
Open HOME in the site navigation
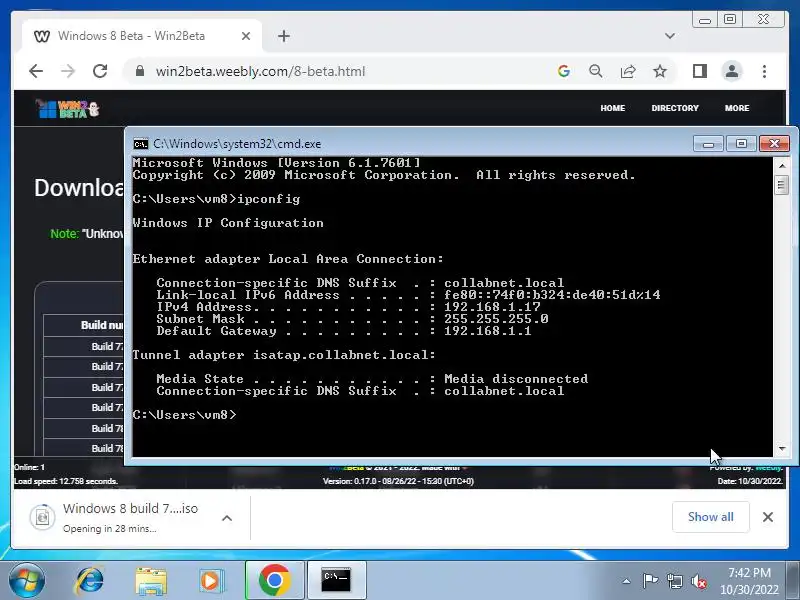(612, 108)
